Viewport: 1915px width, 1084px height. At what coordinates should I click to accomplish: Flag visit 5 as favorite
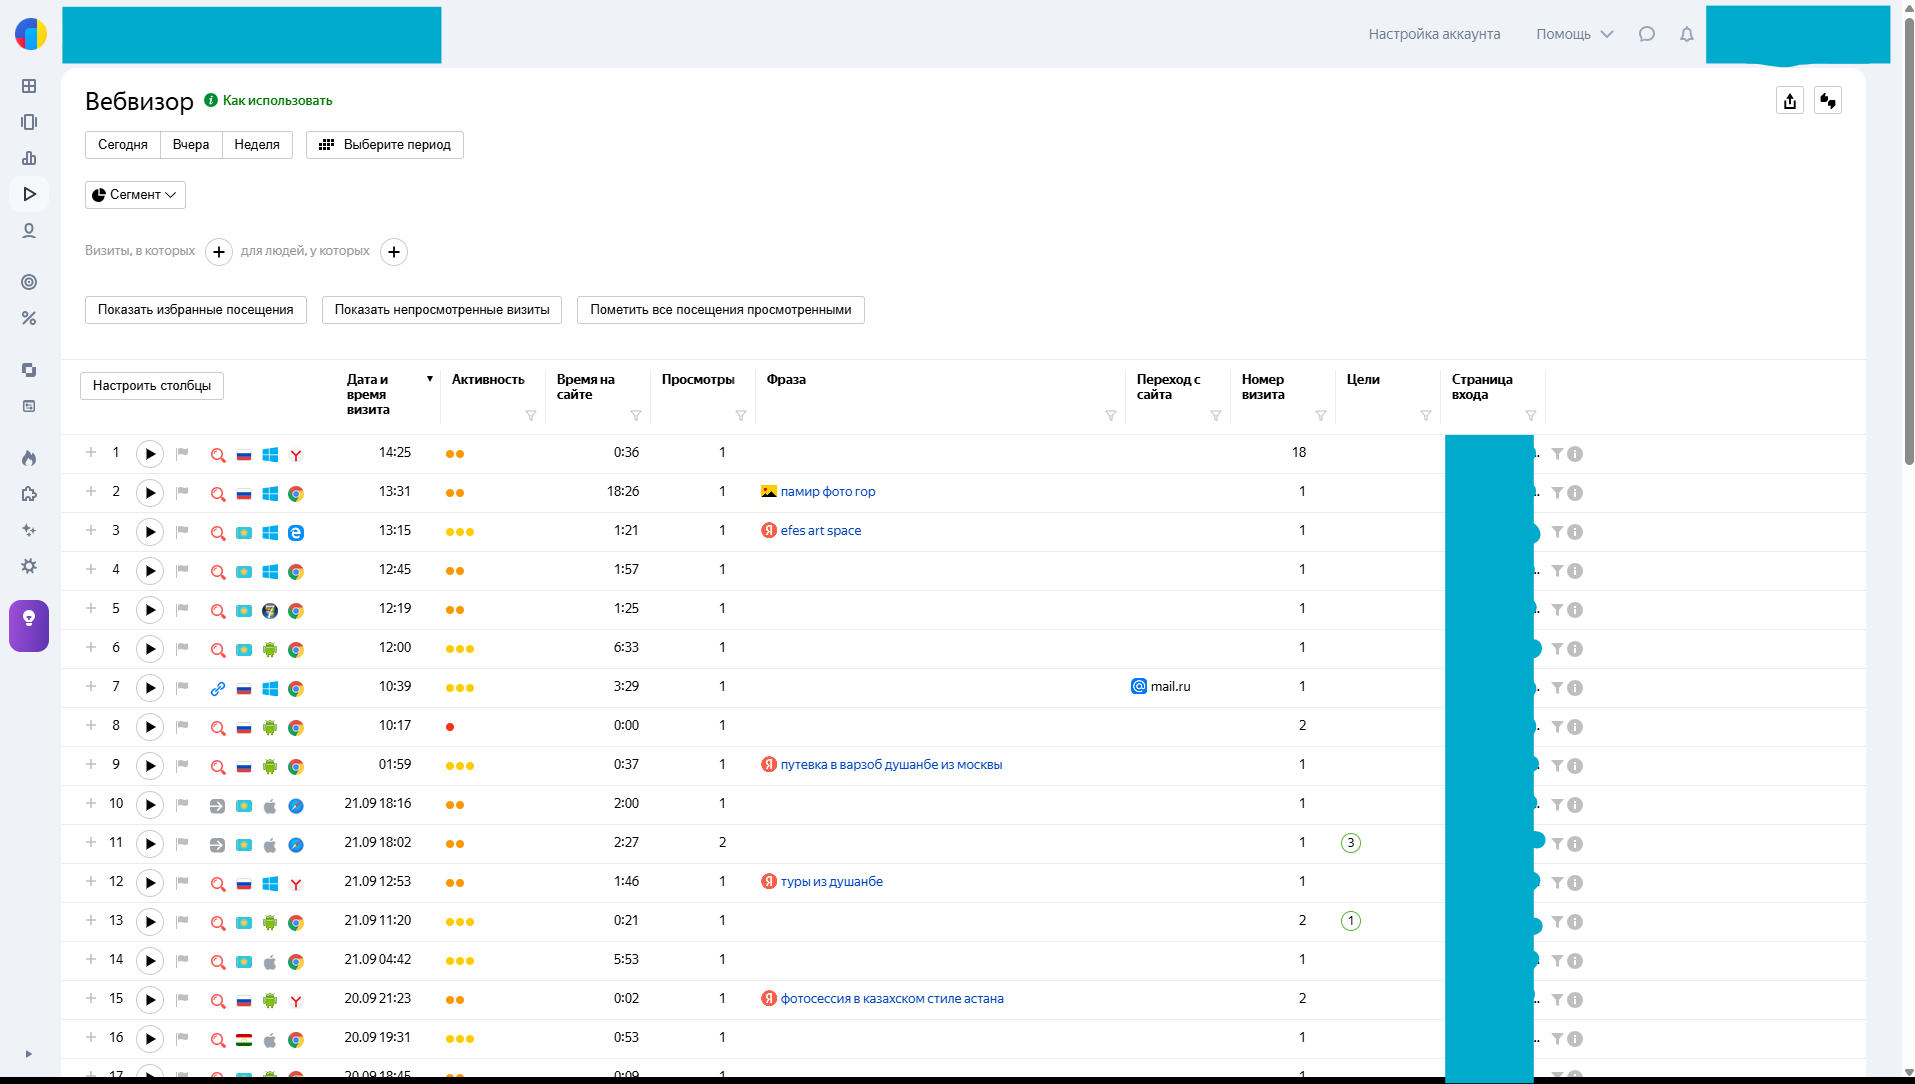point(182,610)
